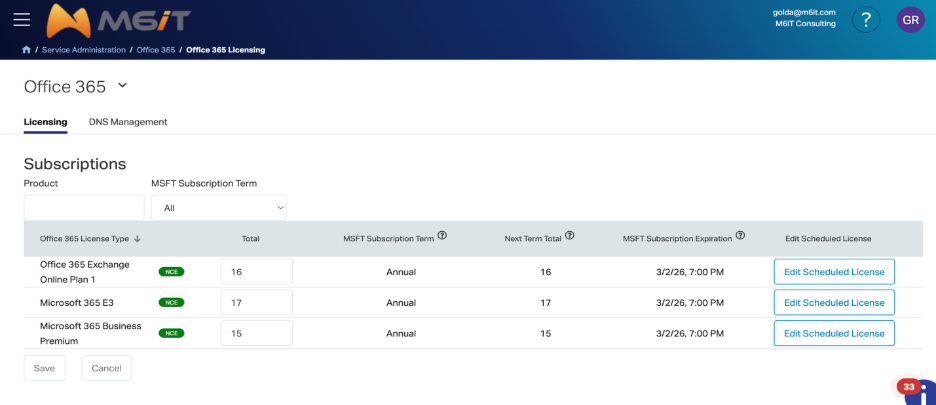Image resolution: width=936 pixels, height=405 pixels.
Task: Expand the Office 365 service chevron
Action: [x=122, y=85]
